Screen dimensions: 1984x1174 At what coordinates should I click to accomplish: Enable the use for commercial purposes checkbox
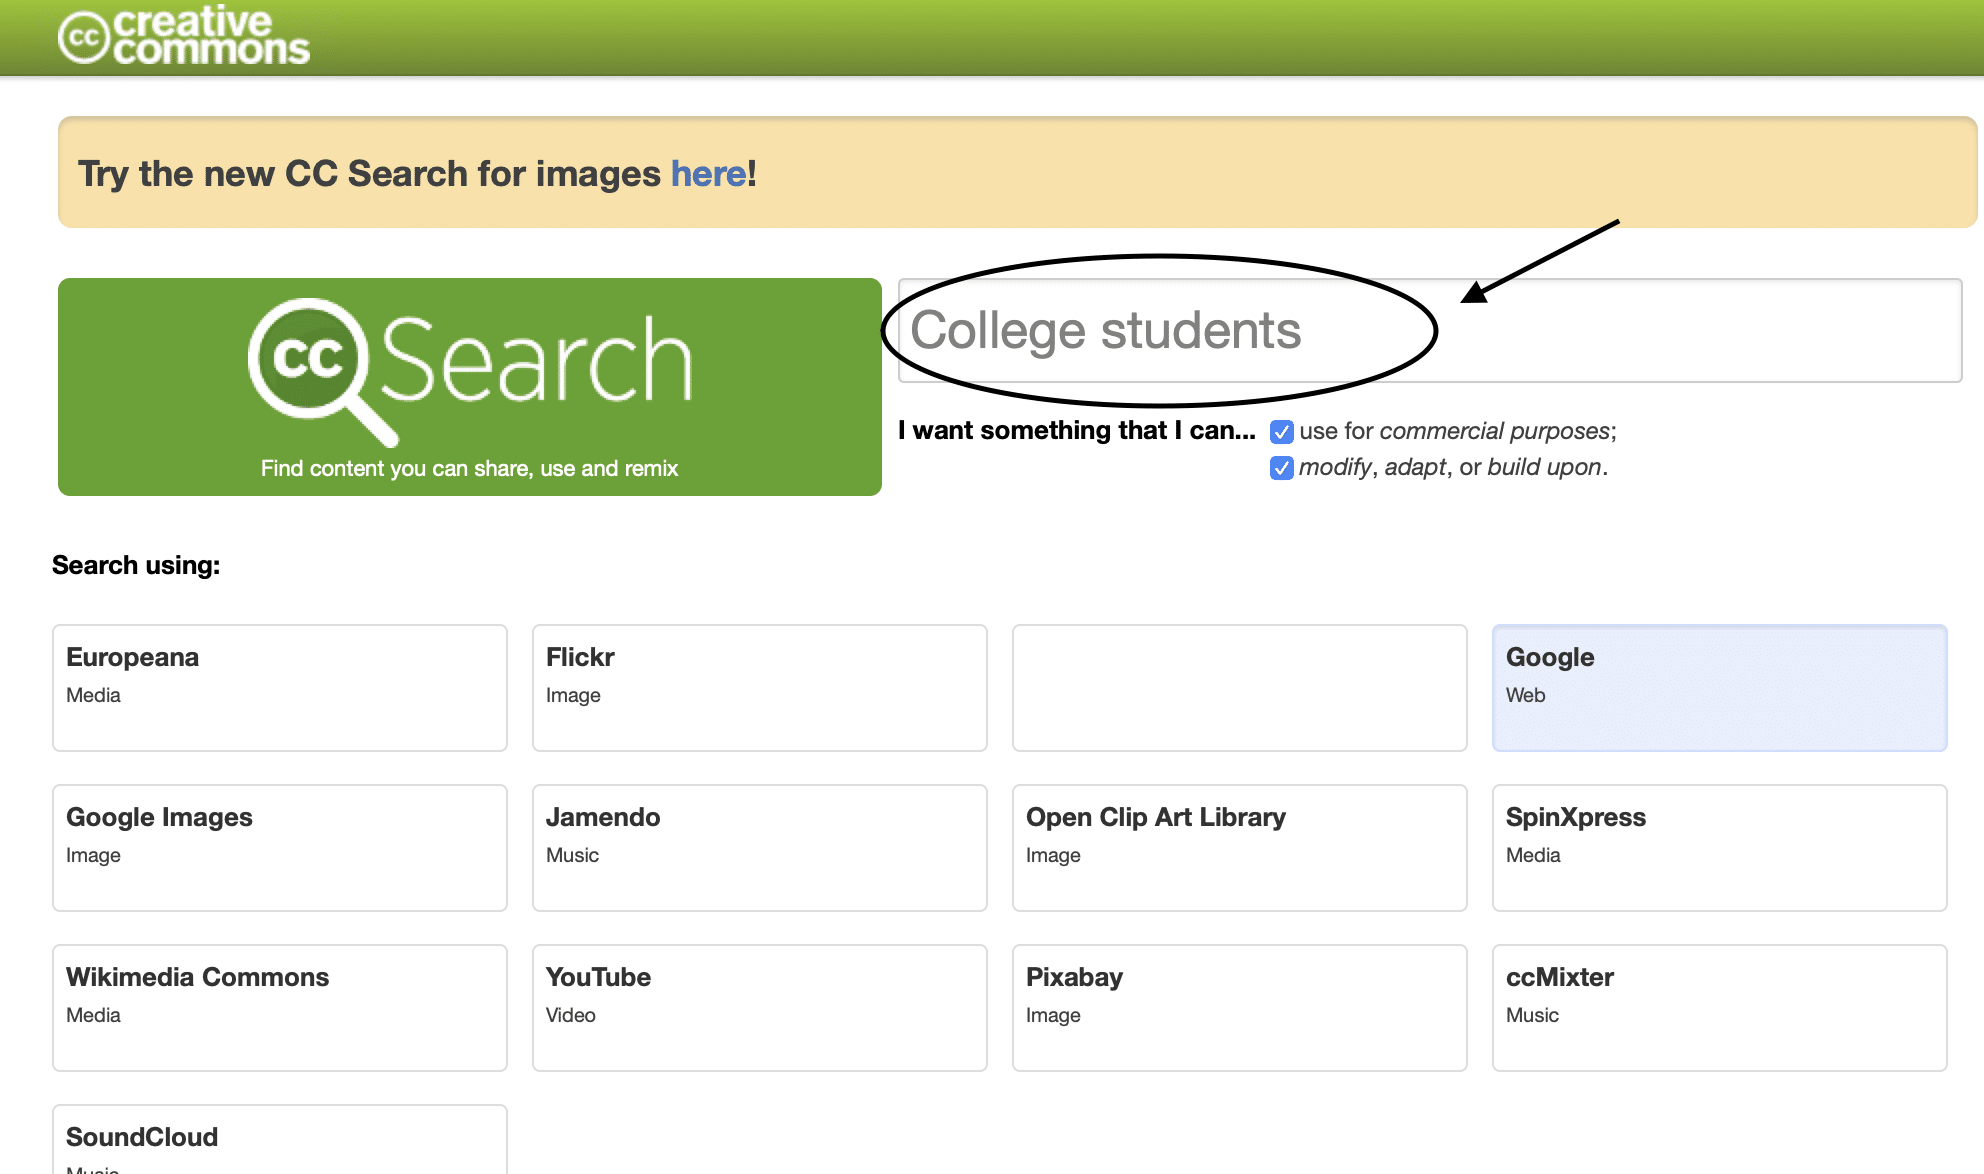click(x=1281, y=431)
